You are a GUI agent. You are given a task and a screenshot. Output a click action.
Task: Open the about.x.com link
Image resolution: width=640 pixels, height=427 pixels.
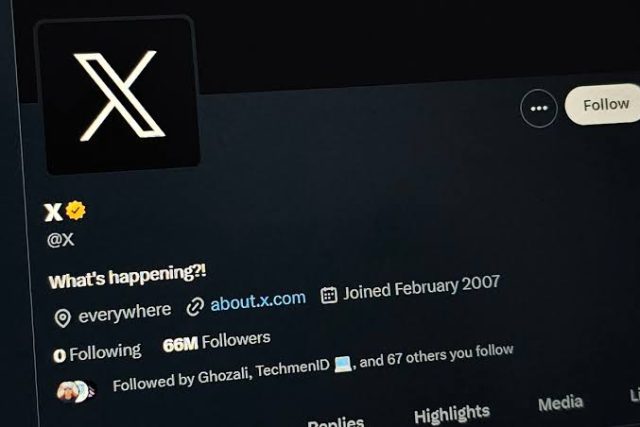(258, 301)
